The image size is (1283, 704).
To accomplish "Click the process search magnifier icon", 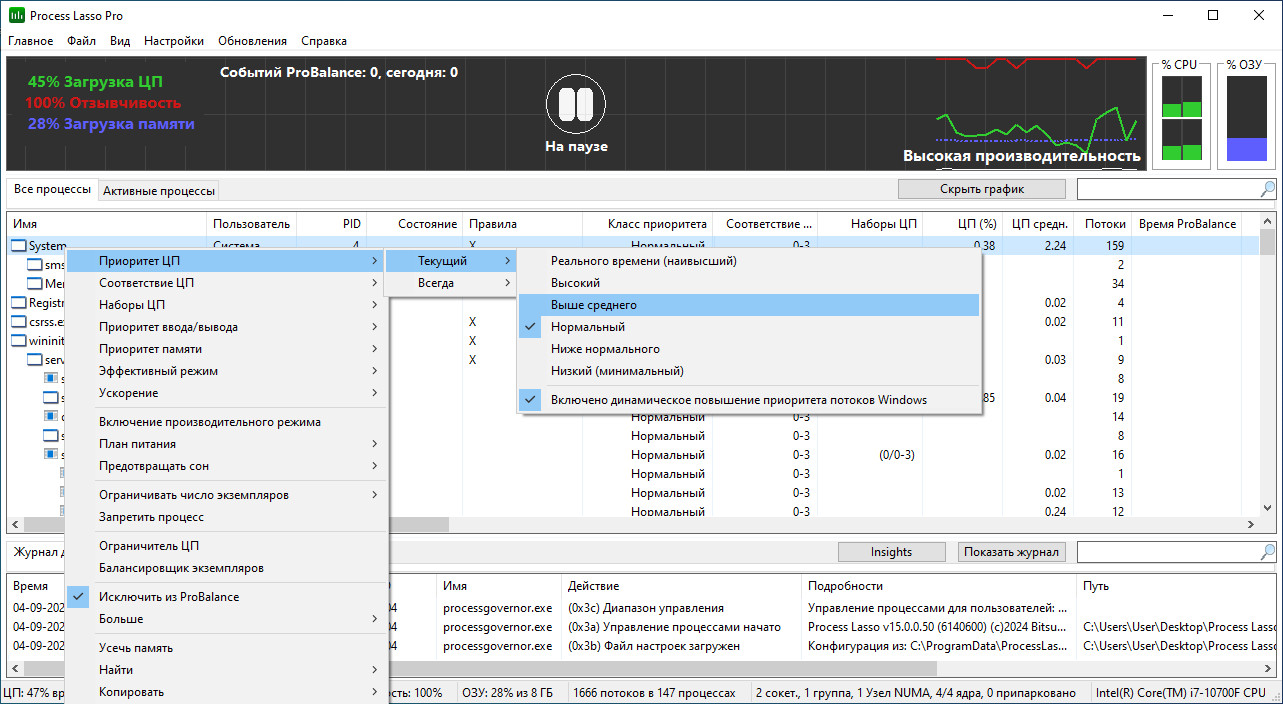I will pos(1268,189).
